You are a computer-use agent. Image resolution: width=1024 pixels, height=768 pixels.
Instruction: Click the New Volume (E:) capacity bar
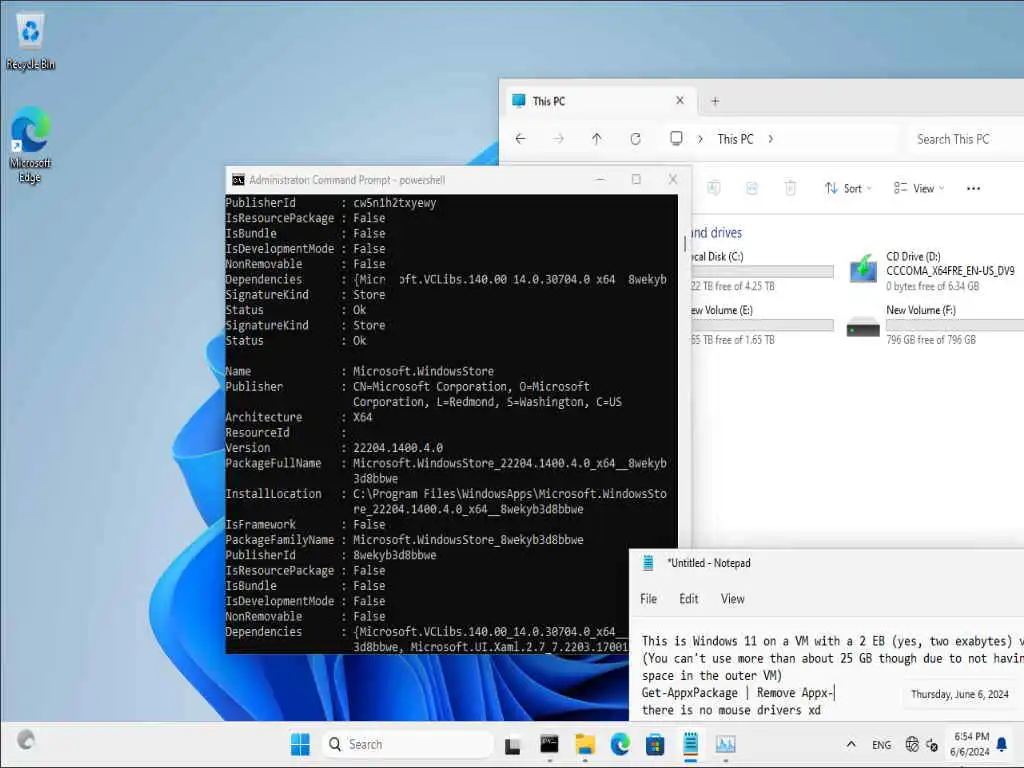click(762, 325)
